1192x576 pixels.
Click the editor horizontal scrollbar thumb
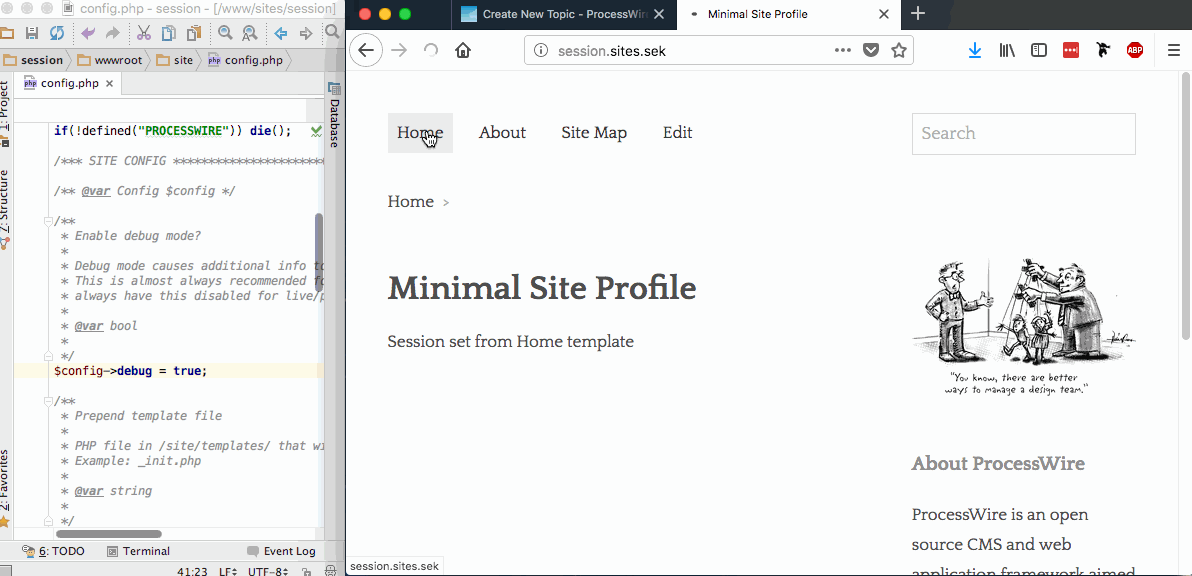(109, 534)
